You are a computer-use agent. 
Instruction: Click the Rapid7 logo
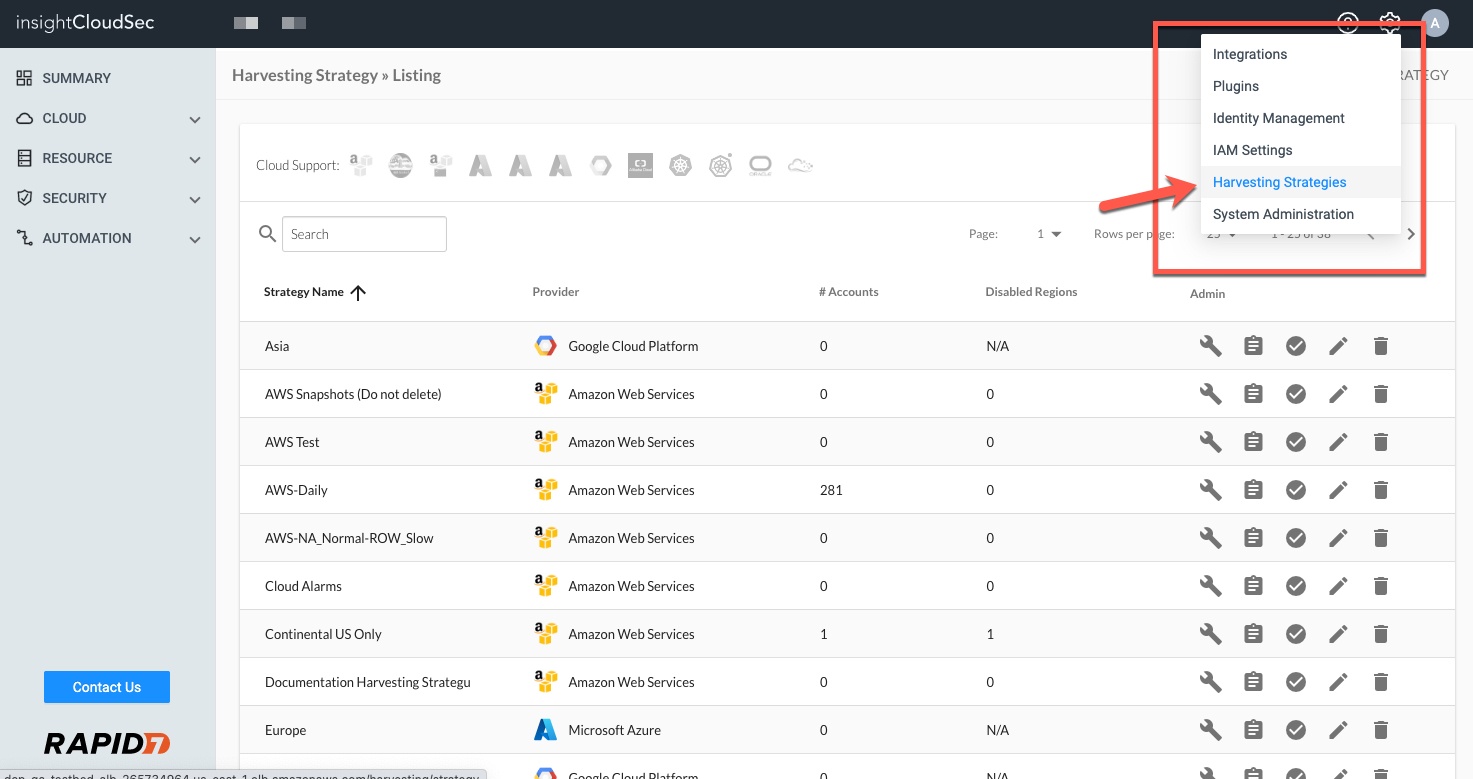tap(107, 743)
